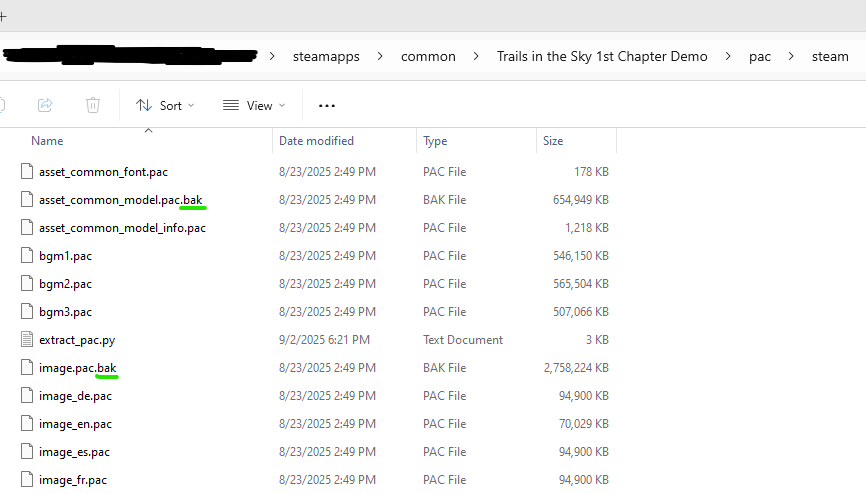Select file asset_common_font.pac
Screen dimensions: 866x494
[x=103, y=172]
